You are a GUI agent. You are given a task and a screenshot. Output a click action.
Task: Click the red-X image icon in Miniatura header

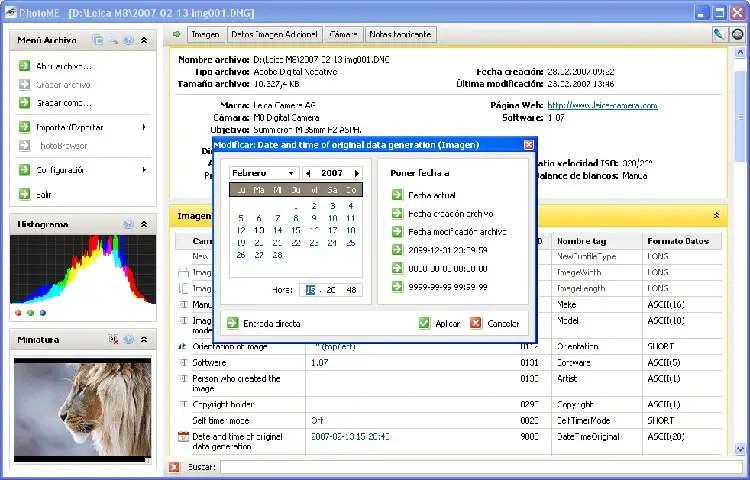(x=113, y=339)
